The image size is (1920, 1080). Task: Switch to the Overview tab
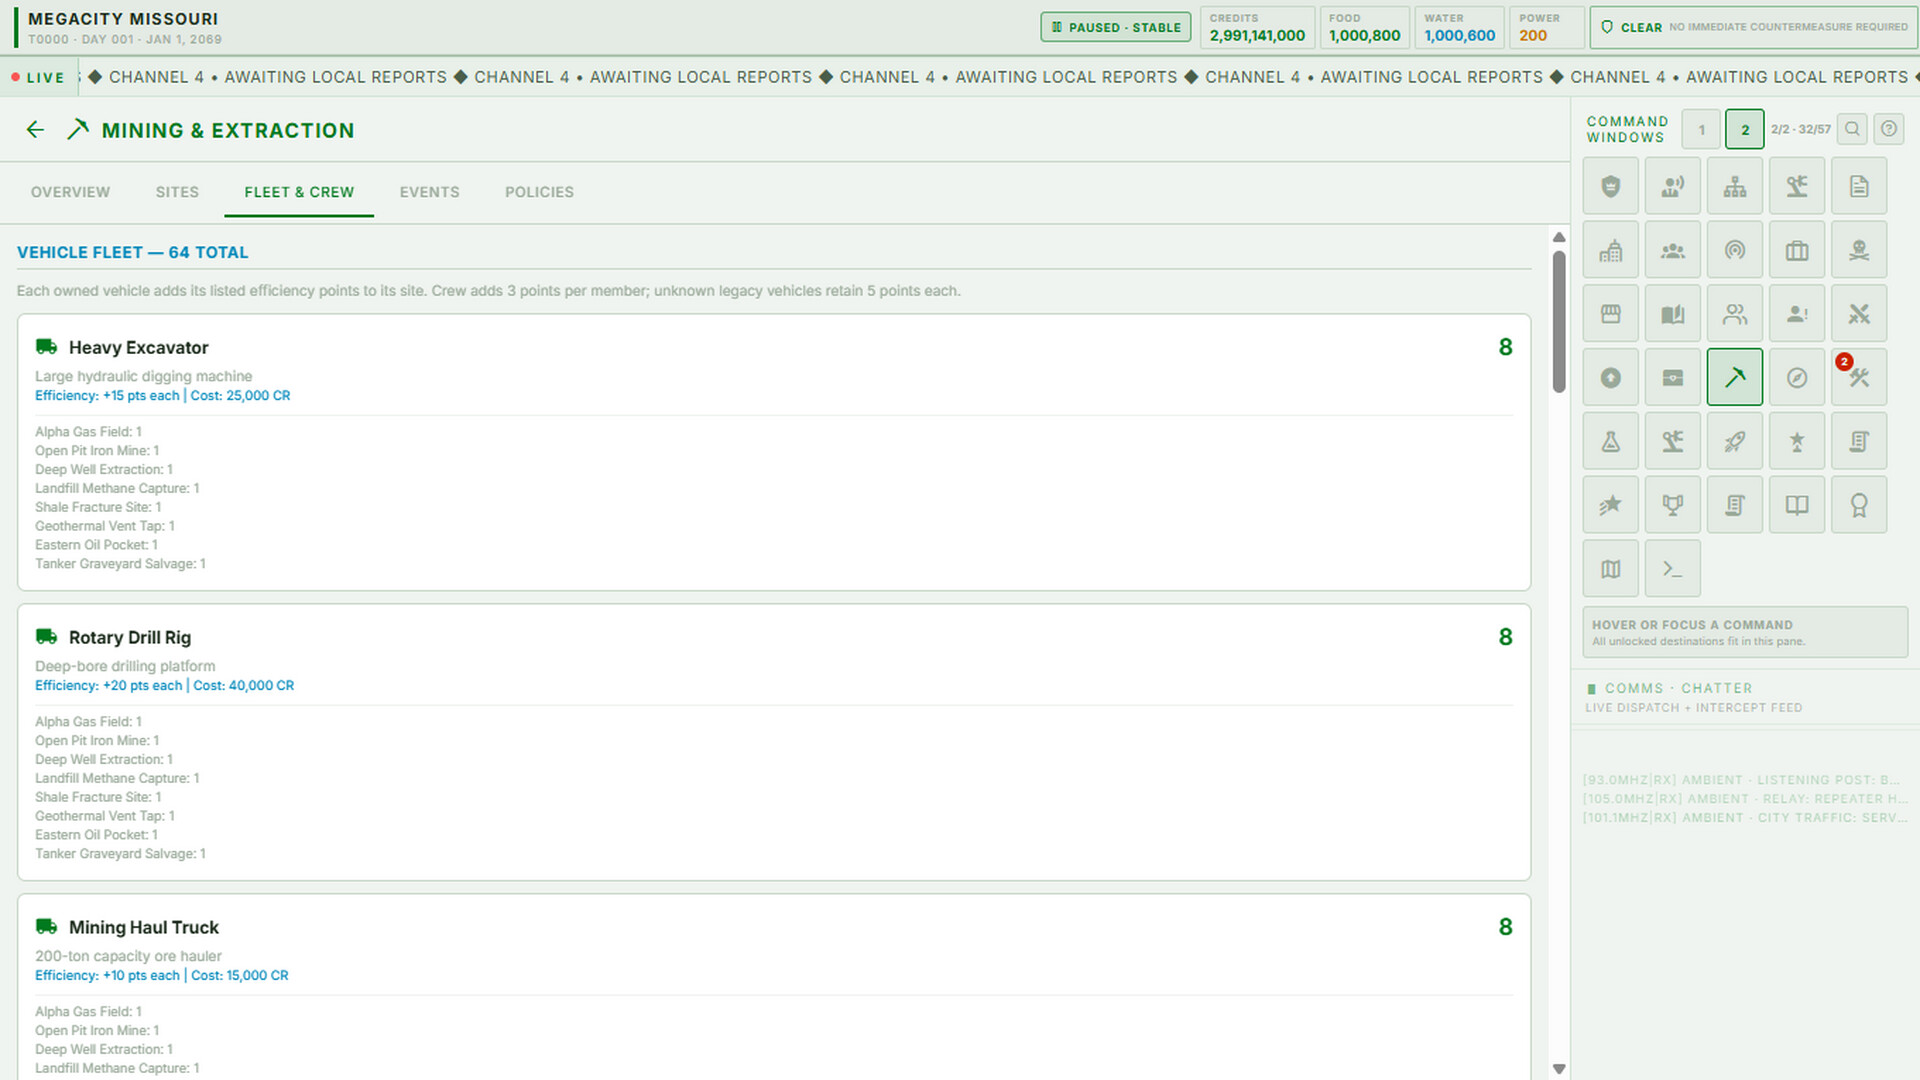pyautogui.click(x=70, y=192)
